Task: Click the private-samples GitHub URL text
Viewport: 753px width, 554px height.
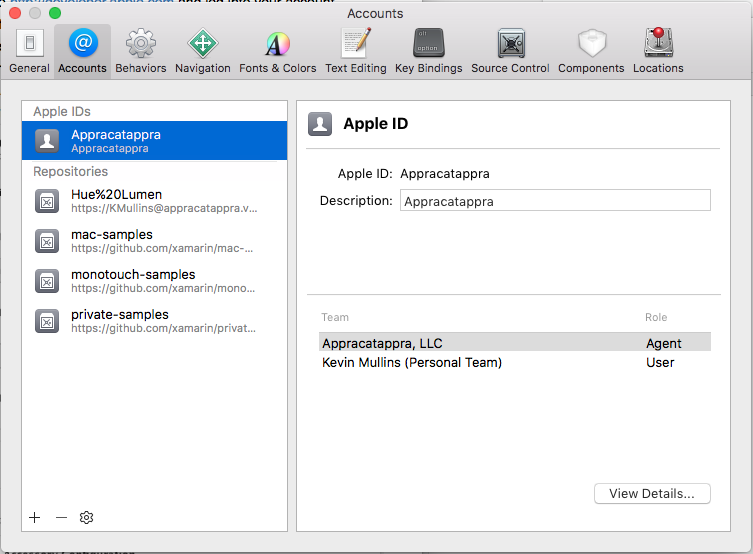Action: (x=163, y=328)
